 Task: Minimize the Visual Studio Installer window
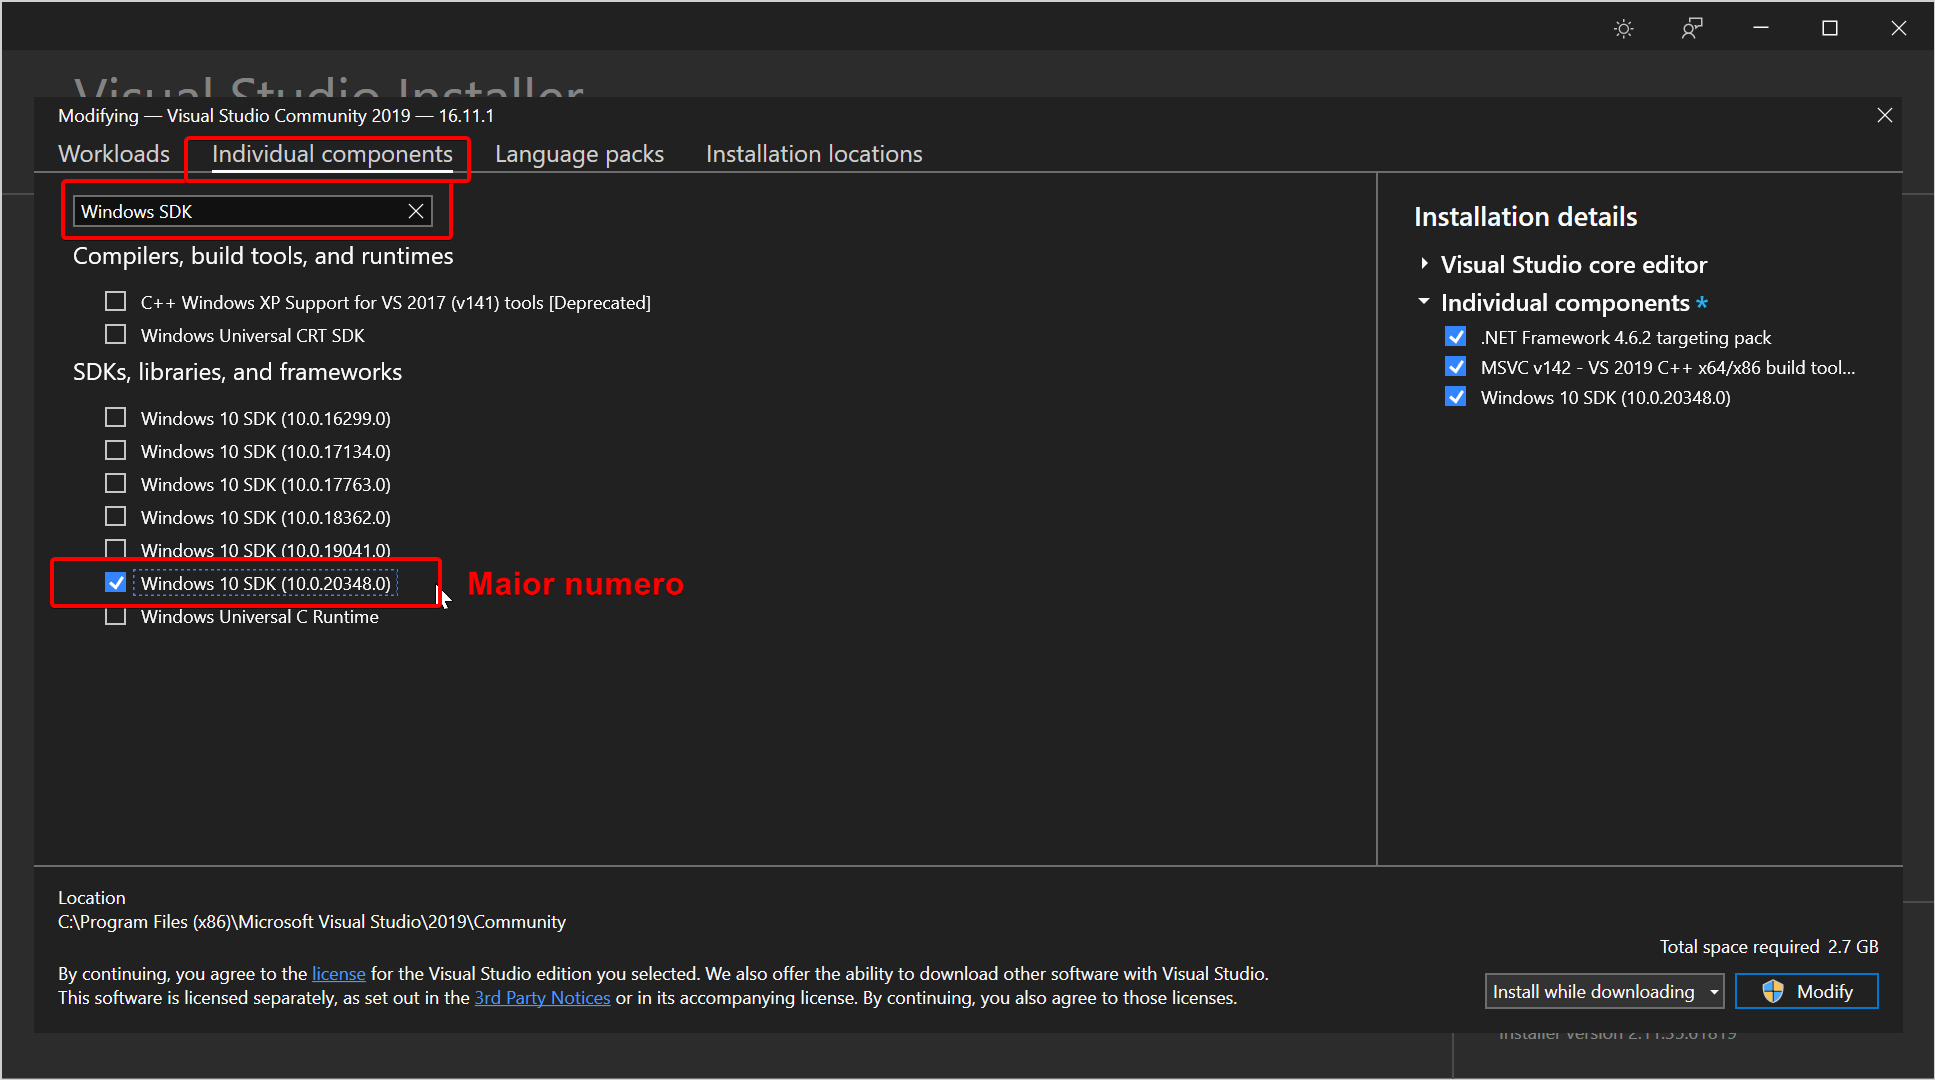point(1761,28)
